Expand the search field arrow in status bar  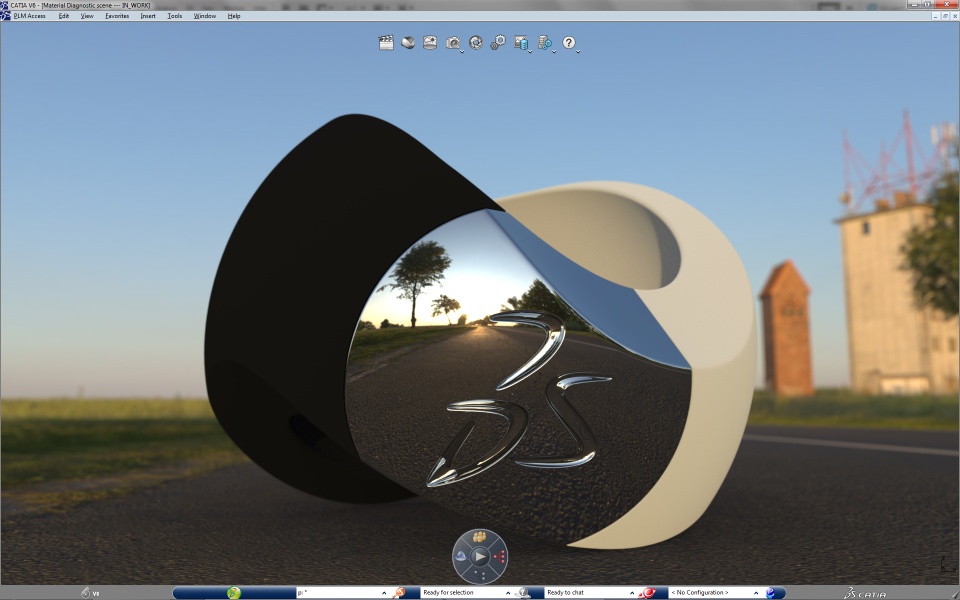384,593
